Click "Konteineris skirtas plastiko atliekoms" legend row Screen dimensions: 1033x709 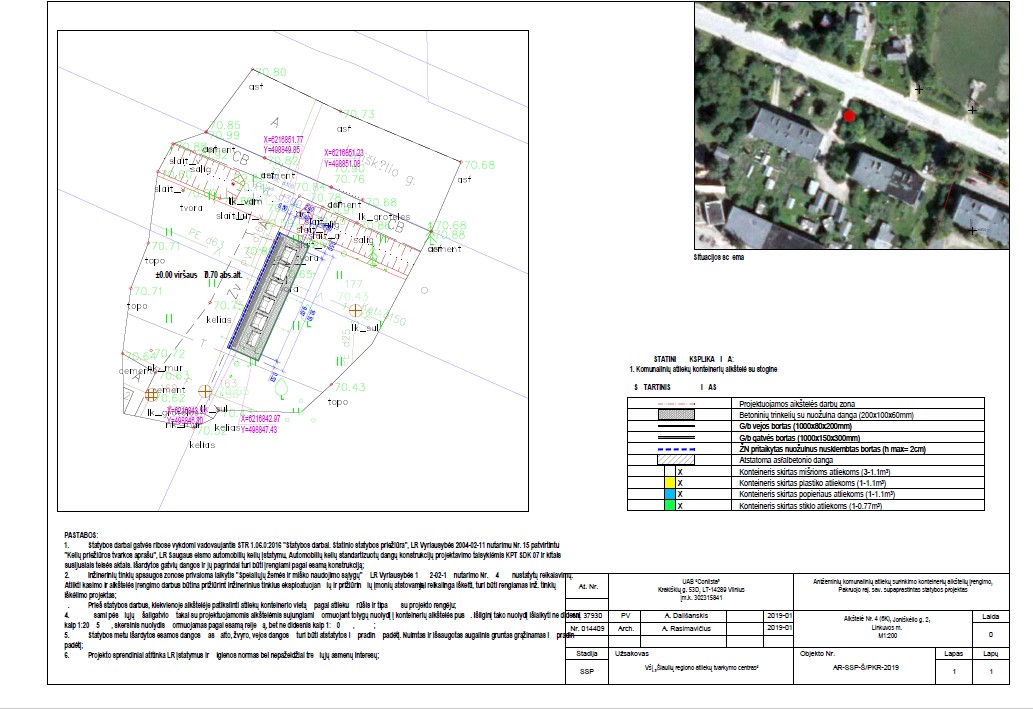click(806, 483)
